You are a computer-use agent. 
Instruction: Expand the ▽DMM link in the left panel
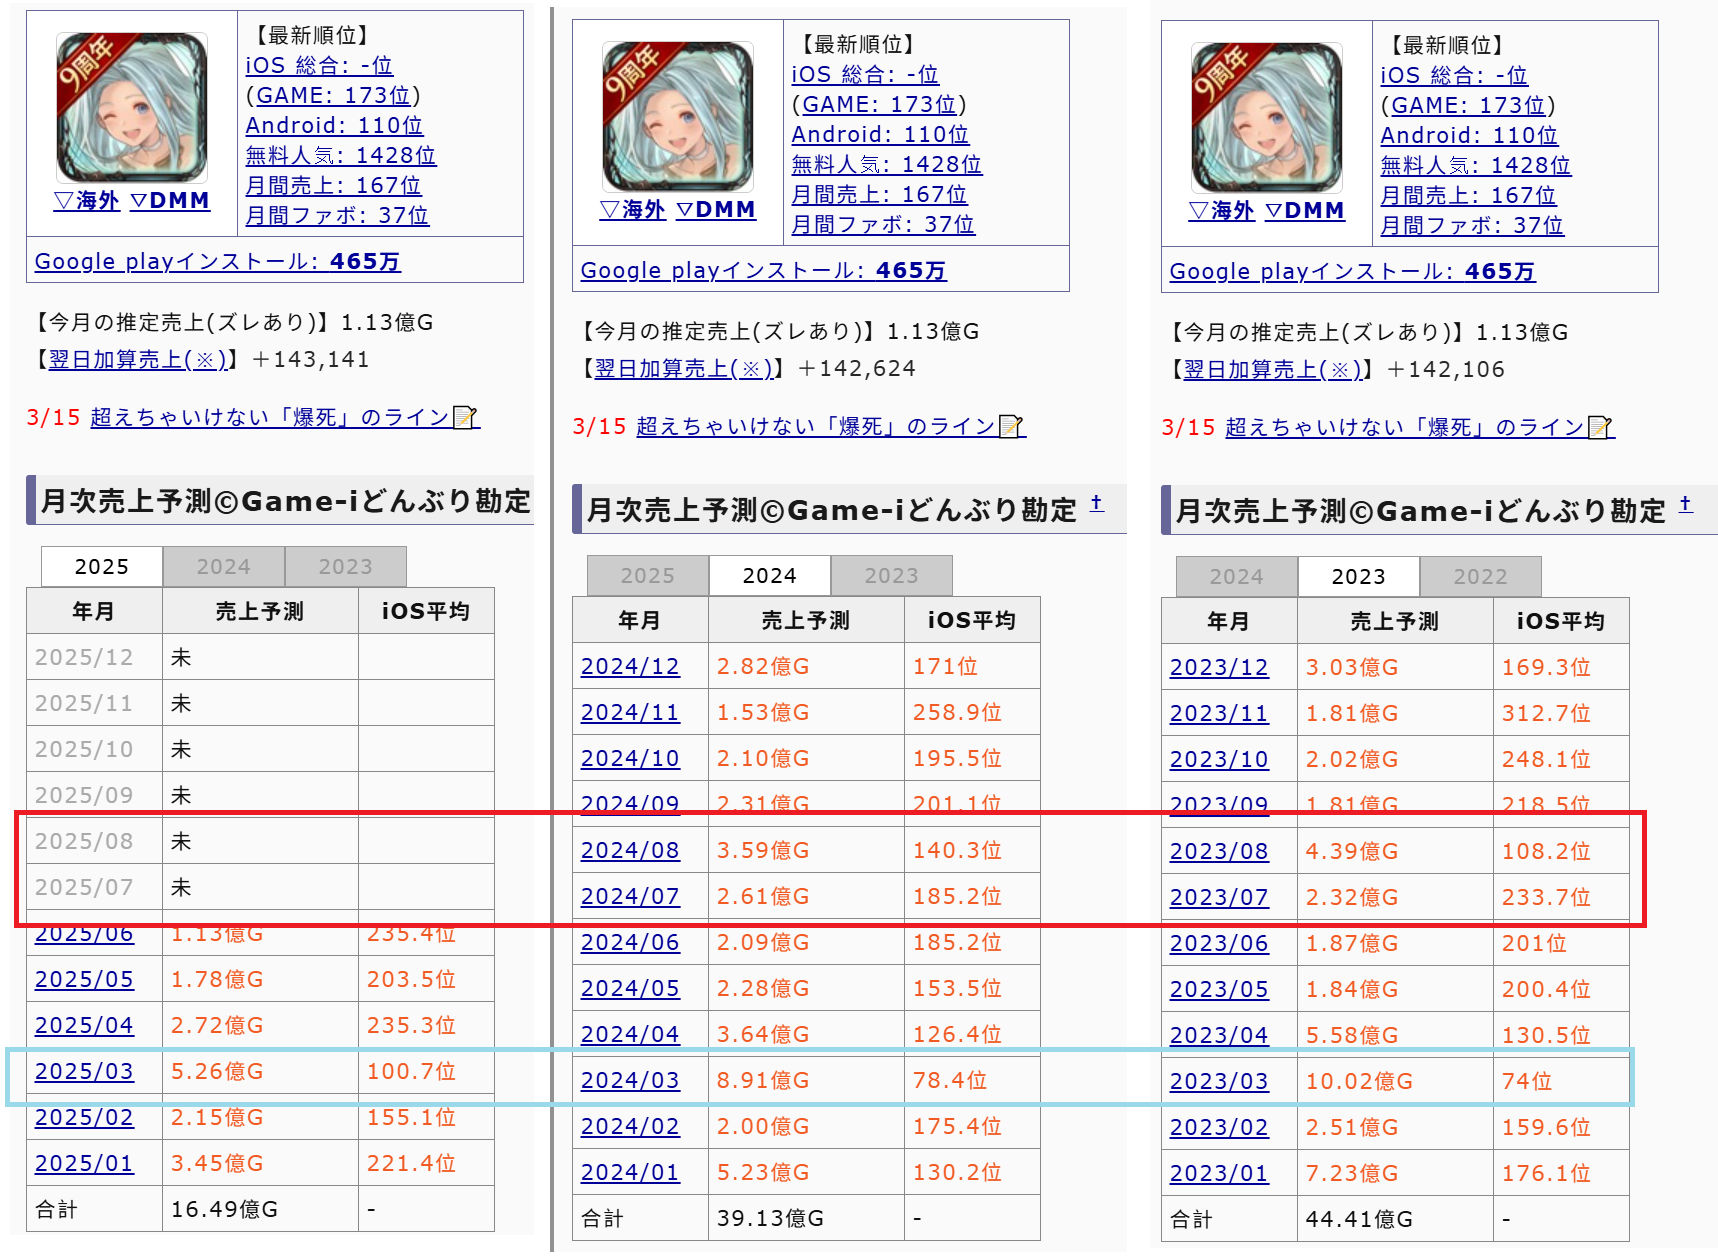coord(170,200)
